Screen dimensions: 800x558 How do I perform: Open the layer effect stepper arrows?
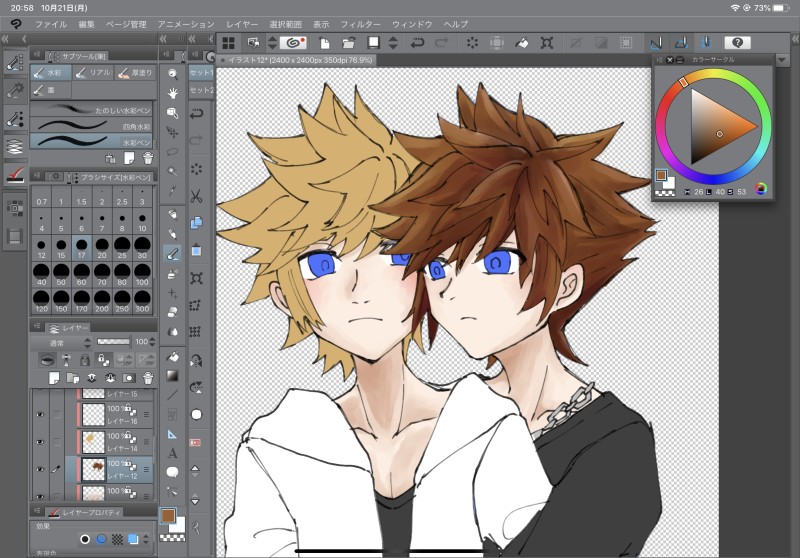tap(146, 539)
